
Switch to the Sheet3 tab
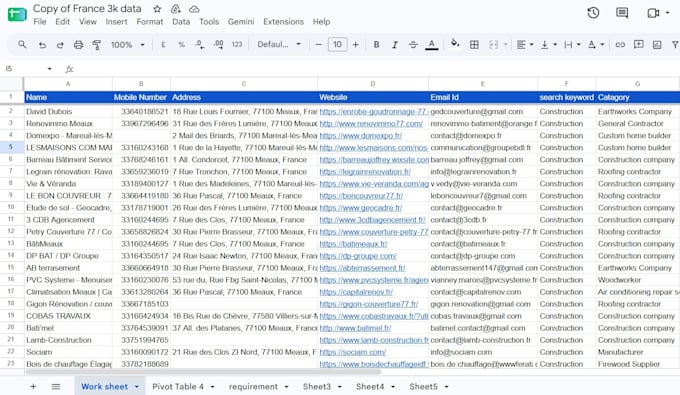317,386
